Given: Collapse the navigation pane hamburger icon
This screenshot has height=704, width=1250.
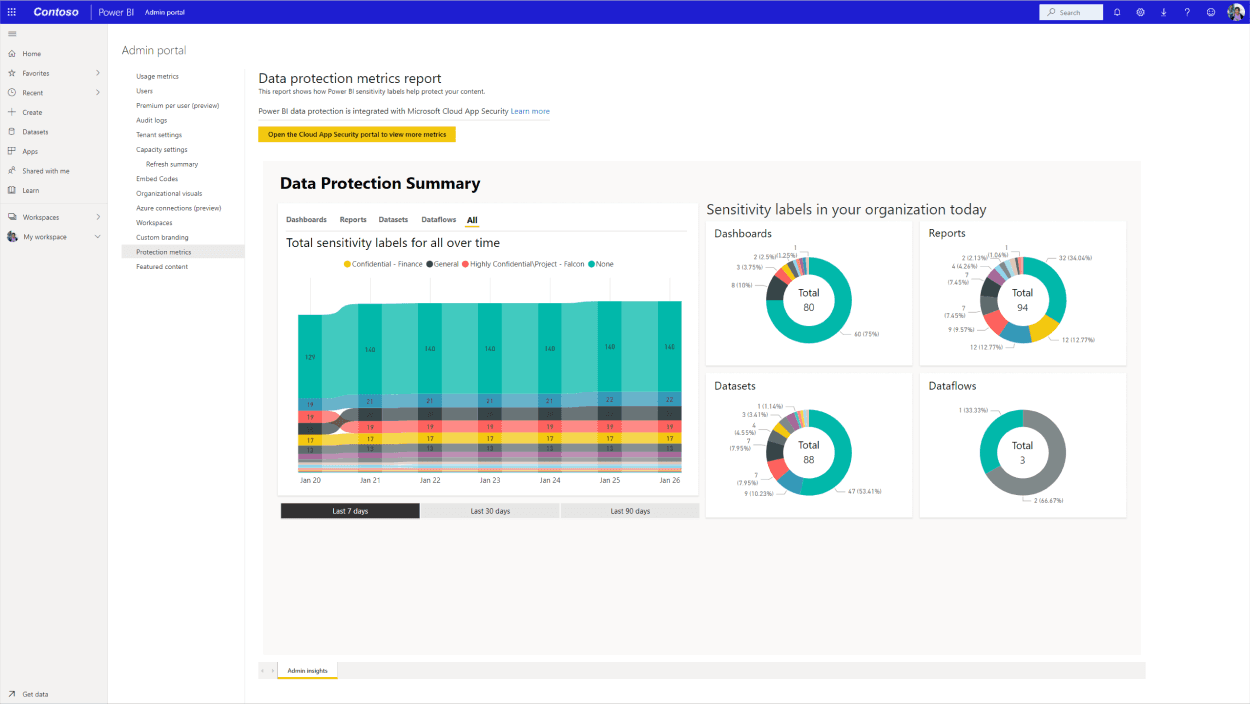Looking at the screenshot, I should [12, 34].
